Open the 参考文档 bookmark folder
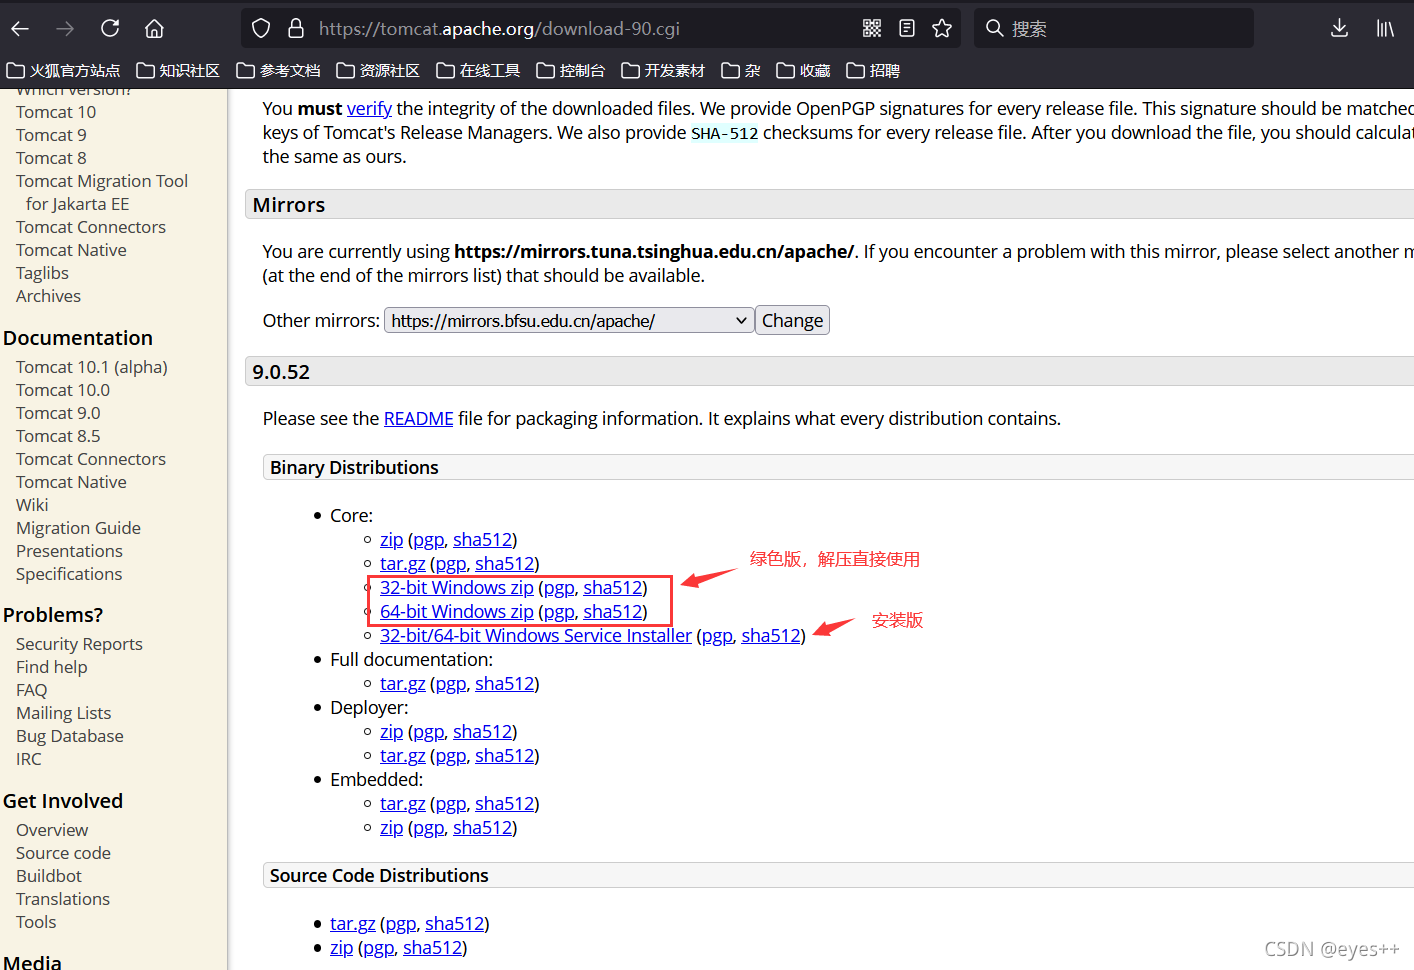This screenshot has width=1414, height=970. pyautogui.click(x=278, y=71)
